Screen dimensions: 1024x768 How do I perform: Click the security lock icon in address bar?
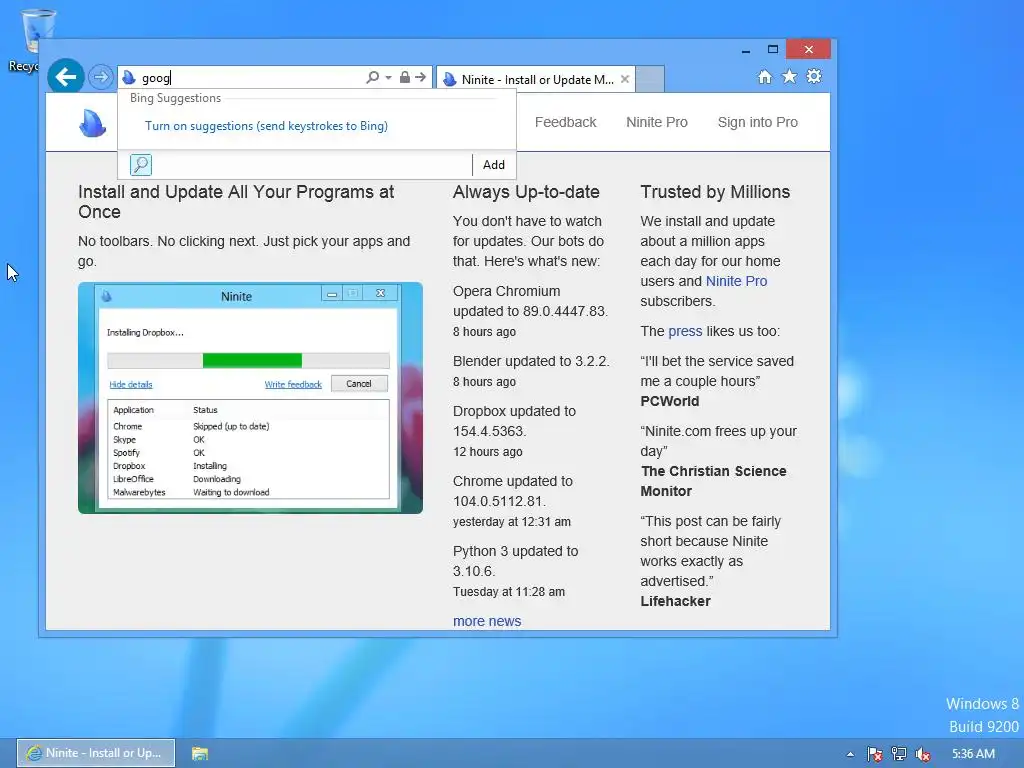pos(405,77)
